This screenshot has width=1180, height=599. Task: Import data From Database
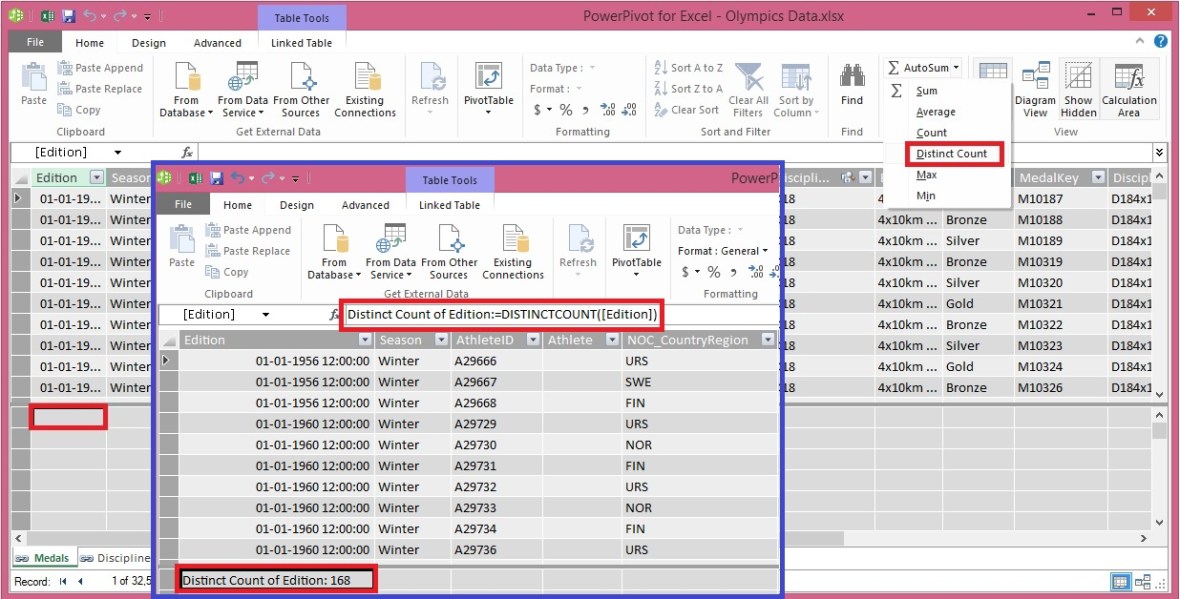tap(185, 90)
